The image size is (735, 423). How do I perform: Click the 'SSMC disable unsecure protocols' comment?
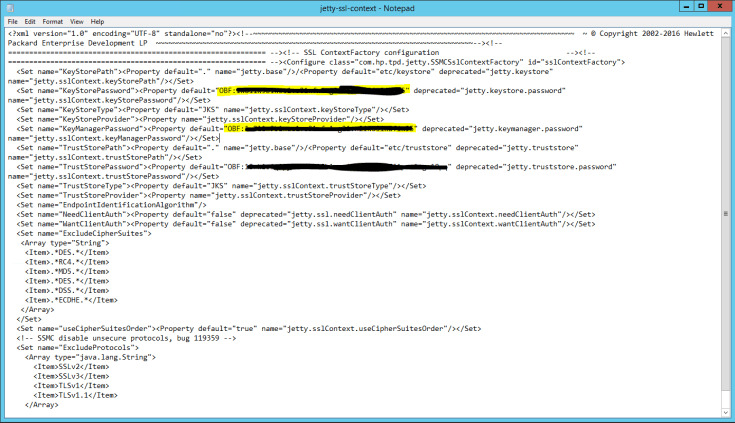[126, 338]
